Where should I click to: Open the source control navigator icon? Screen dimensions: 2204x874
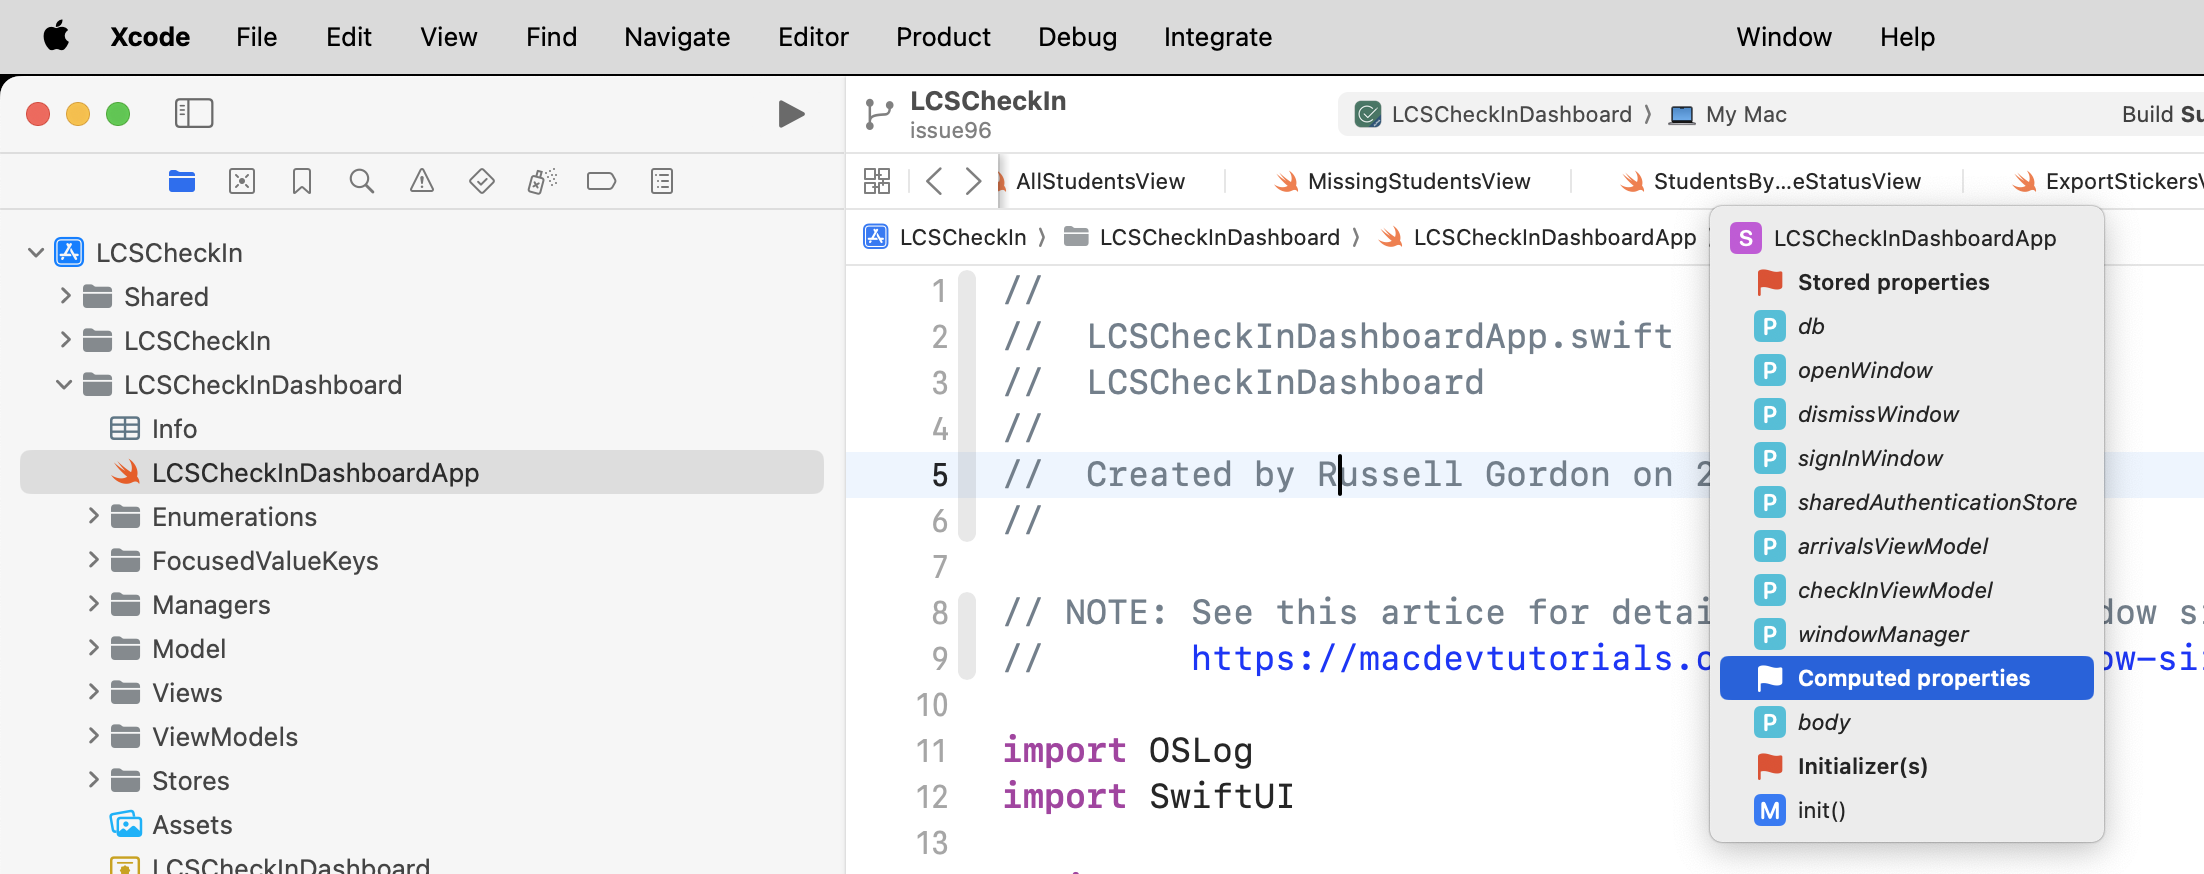[x=242, y=181]
